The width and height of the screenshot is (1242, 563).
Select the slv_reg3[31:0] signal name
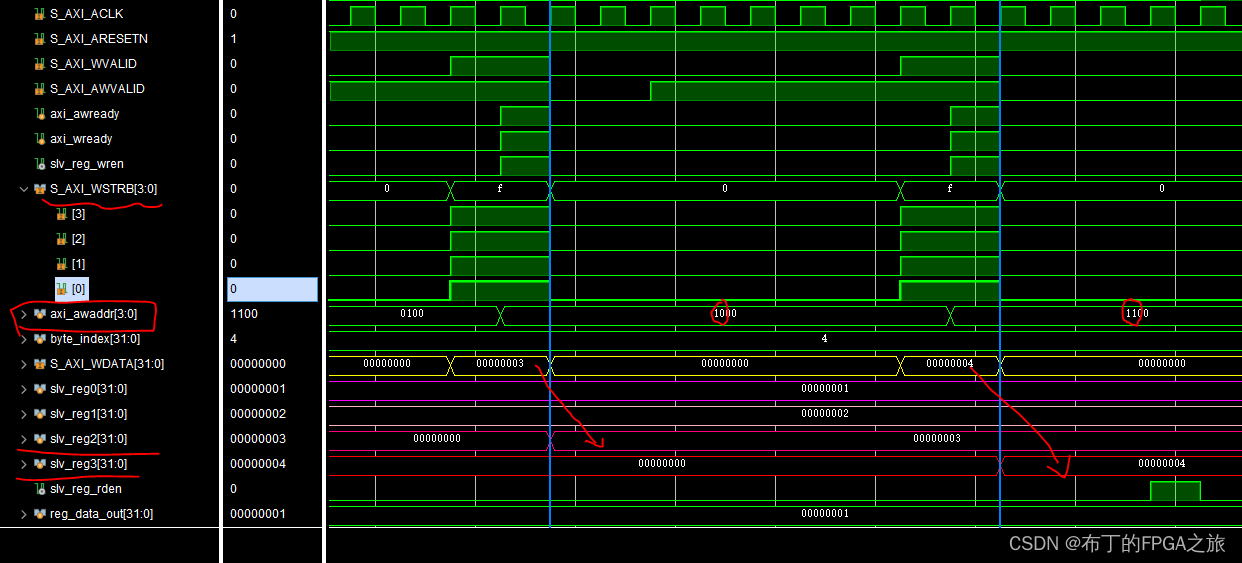[88, 464]
